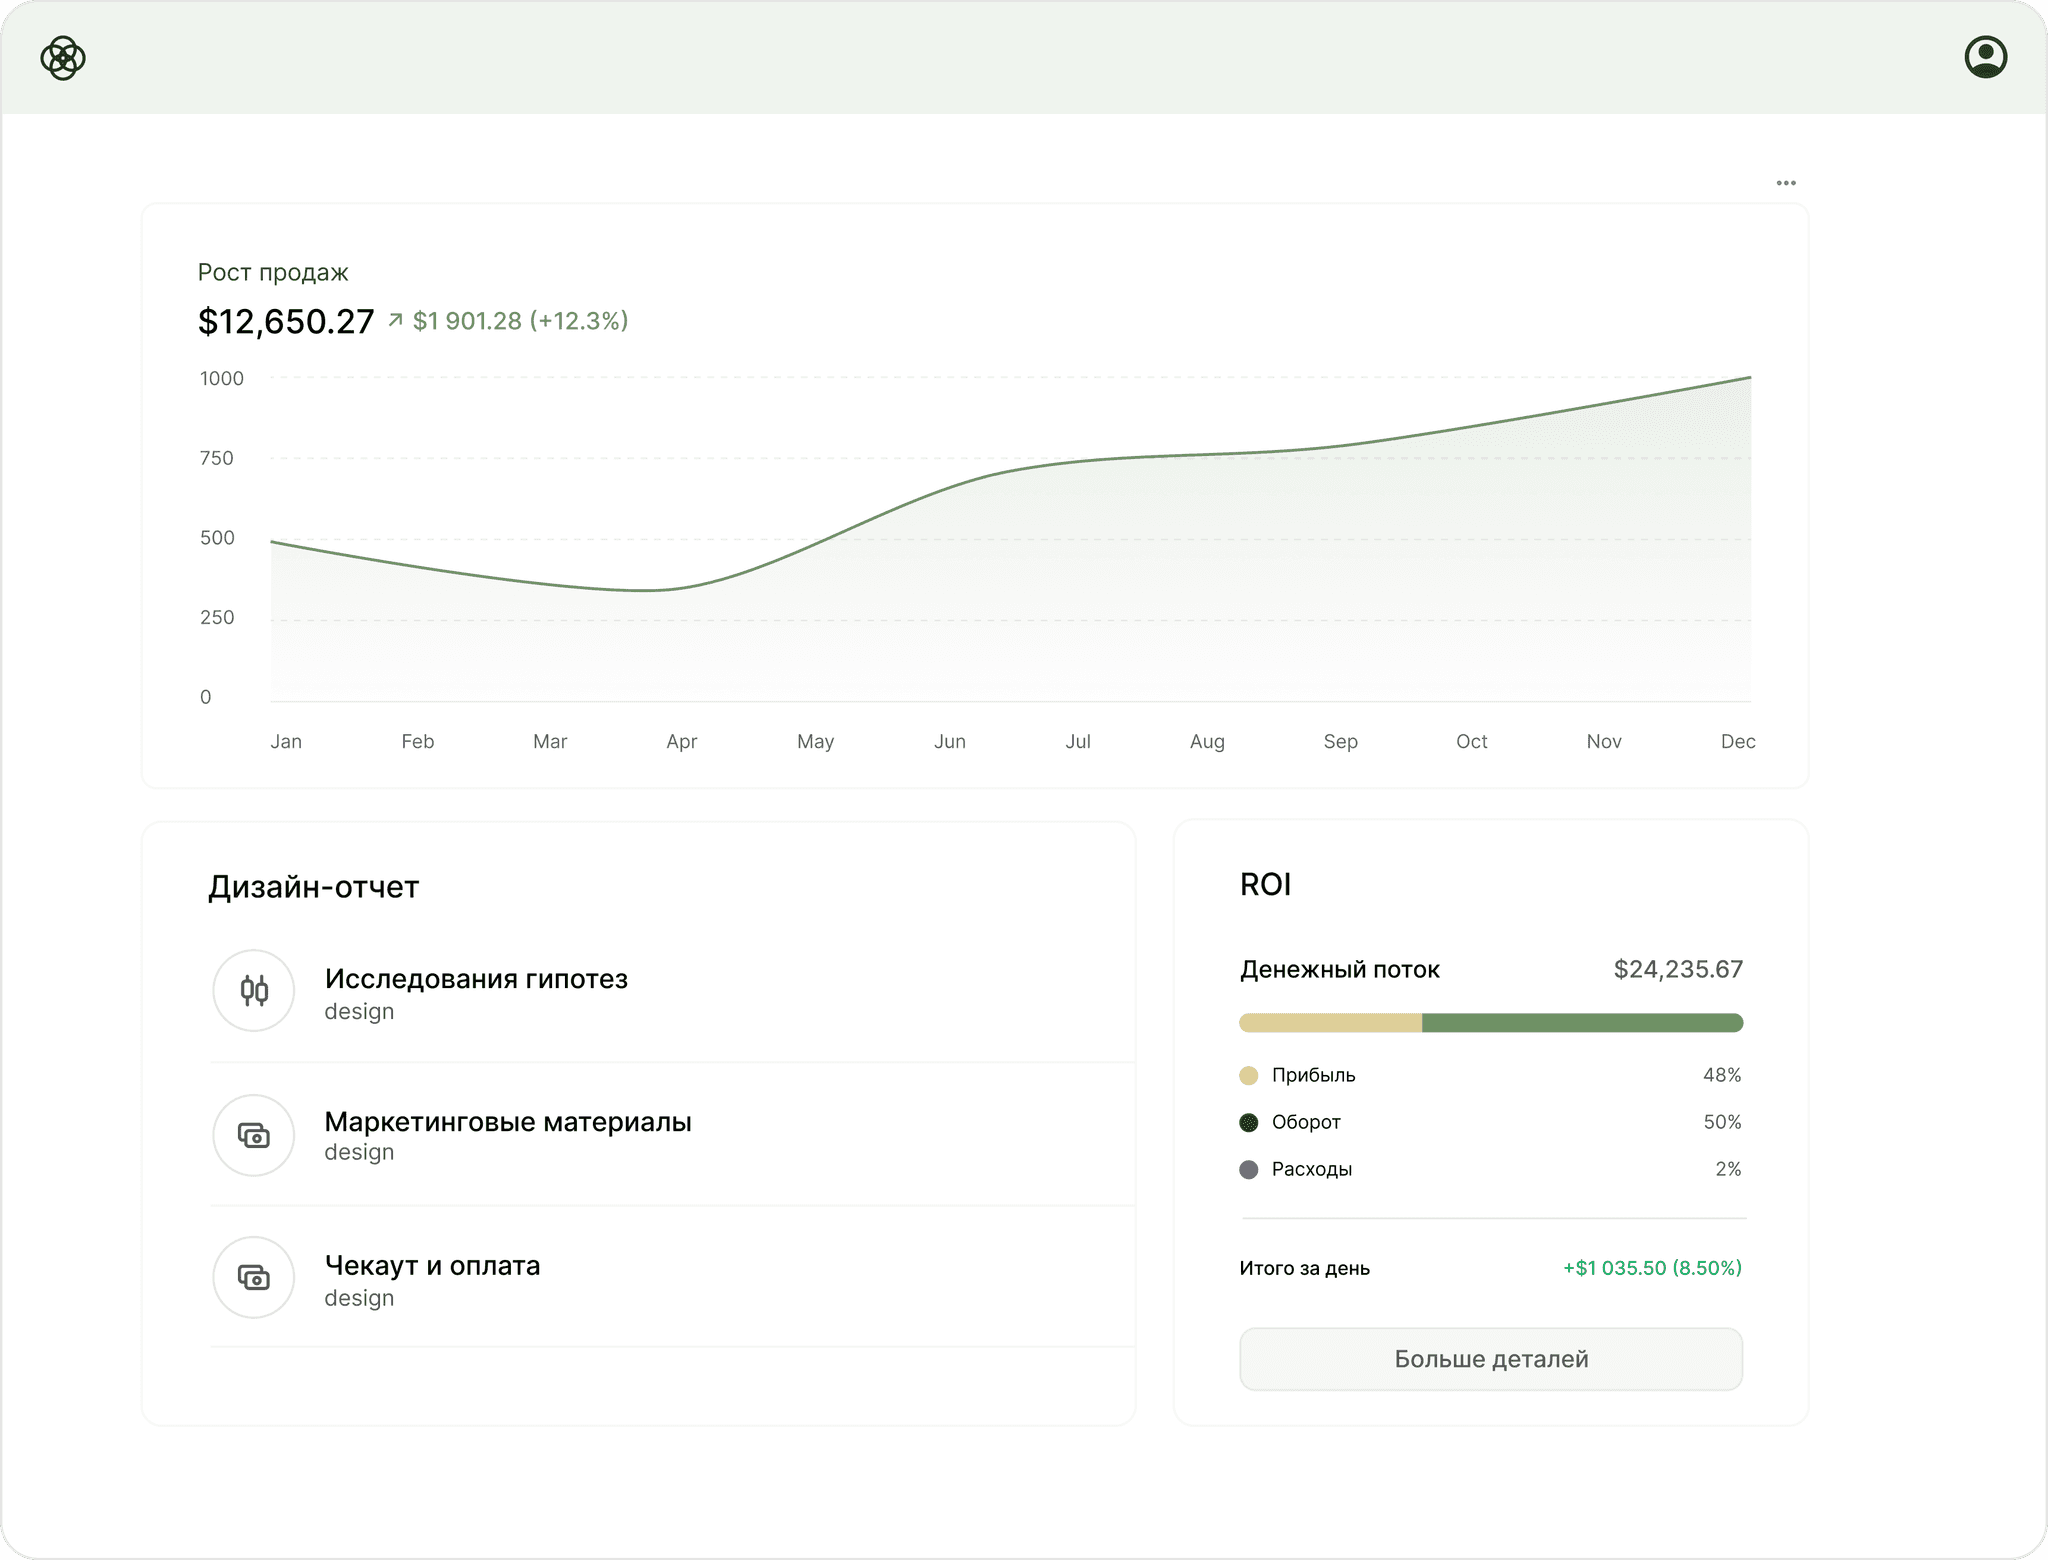Select the gray Расходы legend dot

1248,1170
